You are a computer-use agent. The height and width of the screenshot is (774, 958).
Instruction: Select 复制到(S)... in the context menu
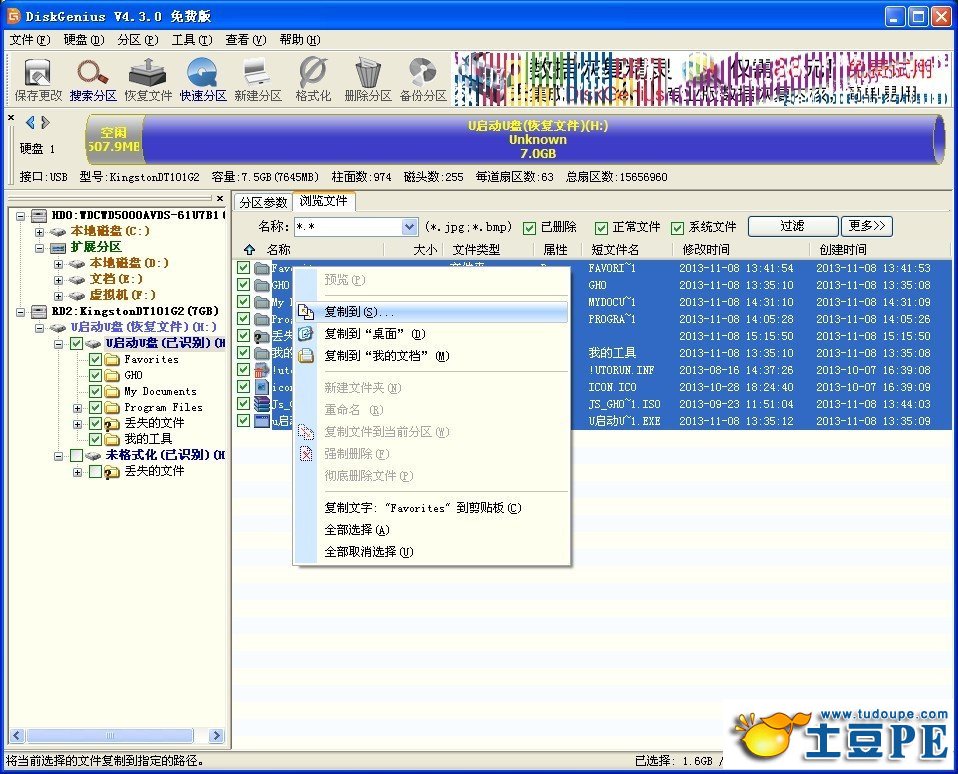[359, 312]
